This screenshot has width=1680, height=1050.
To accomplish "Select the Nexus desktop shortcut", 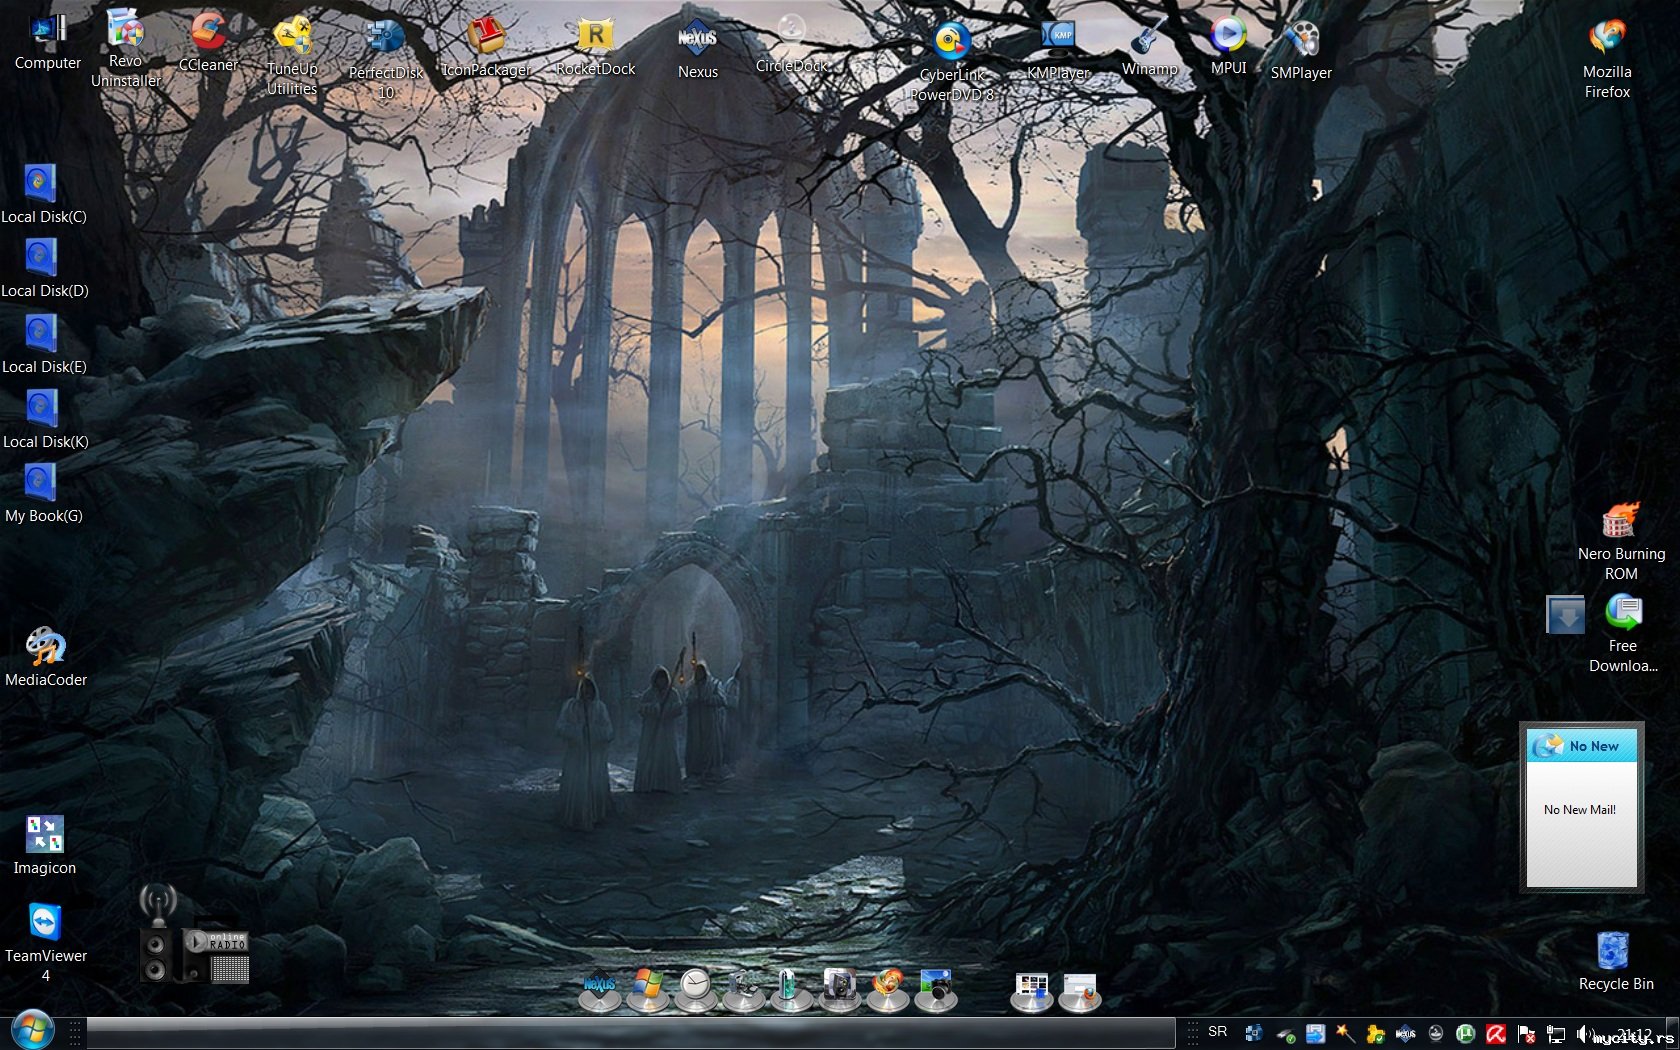I will pyautogui.click(x=697, y=50).
